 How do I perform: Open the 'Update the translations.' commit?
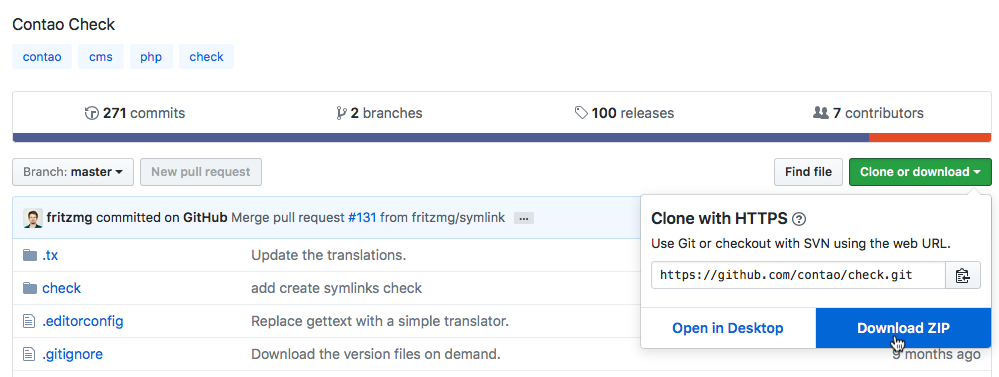(329, 255)
